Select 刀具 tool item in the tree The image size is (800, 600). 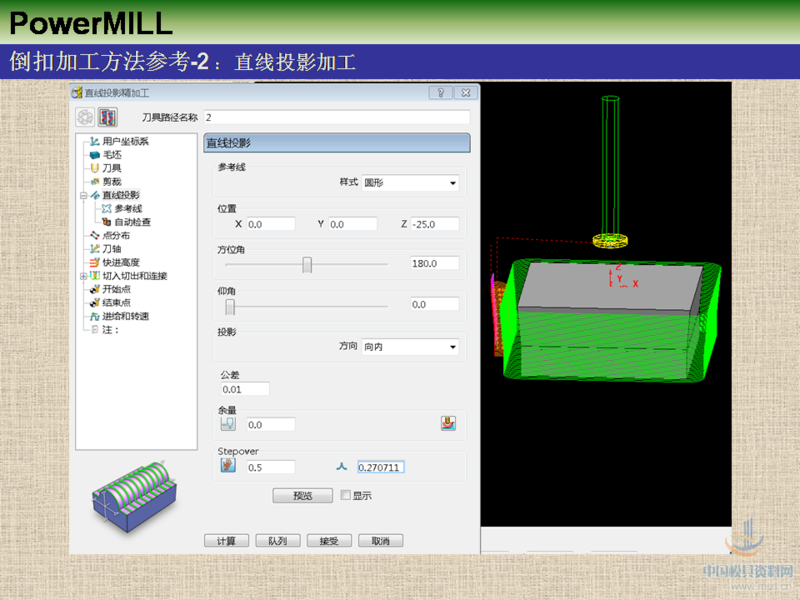coord(111,168)
